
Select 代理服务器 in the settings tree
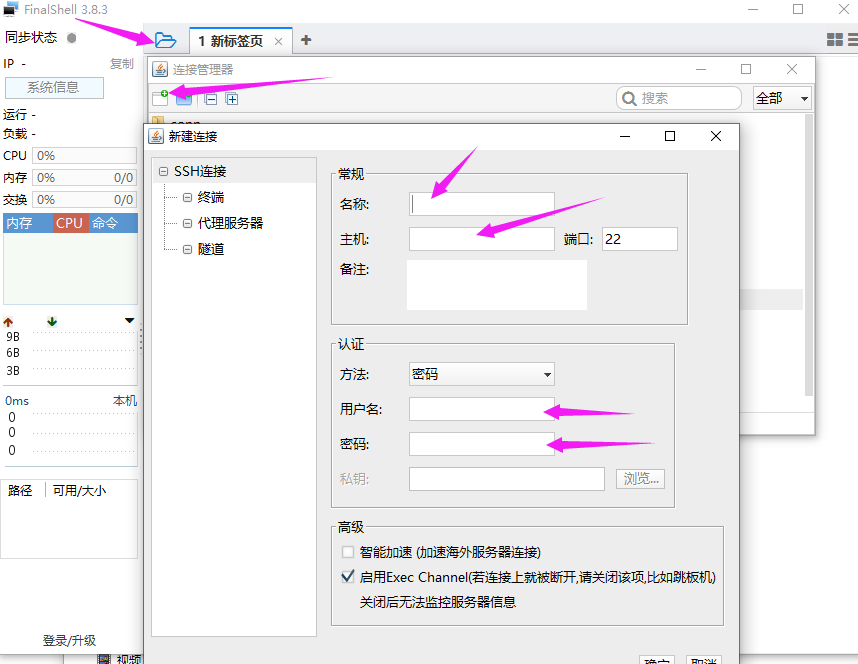pos(230,223)
